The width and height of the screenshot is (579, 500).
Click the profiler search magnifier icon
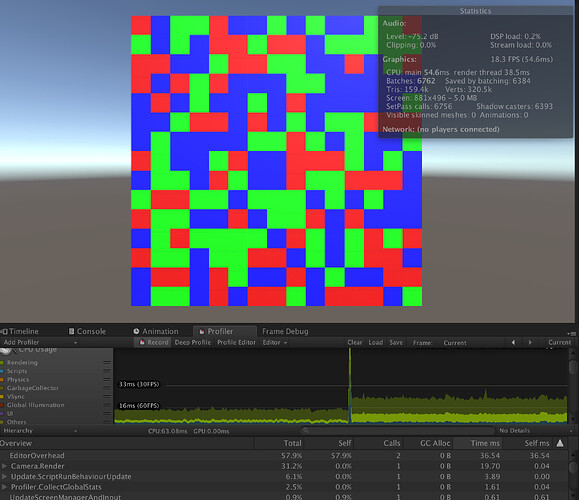point(305,431)
